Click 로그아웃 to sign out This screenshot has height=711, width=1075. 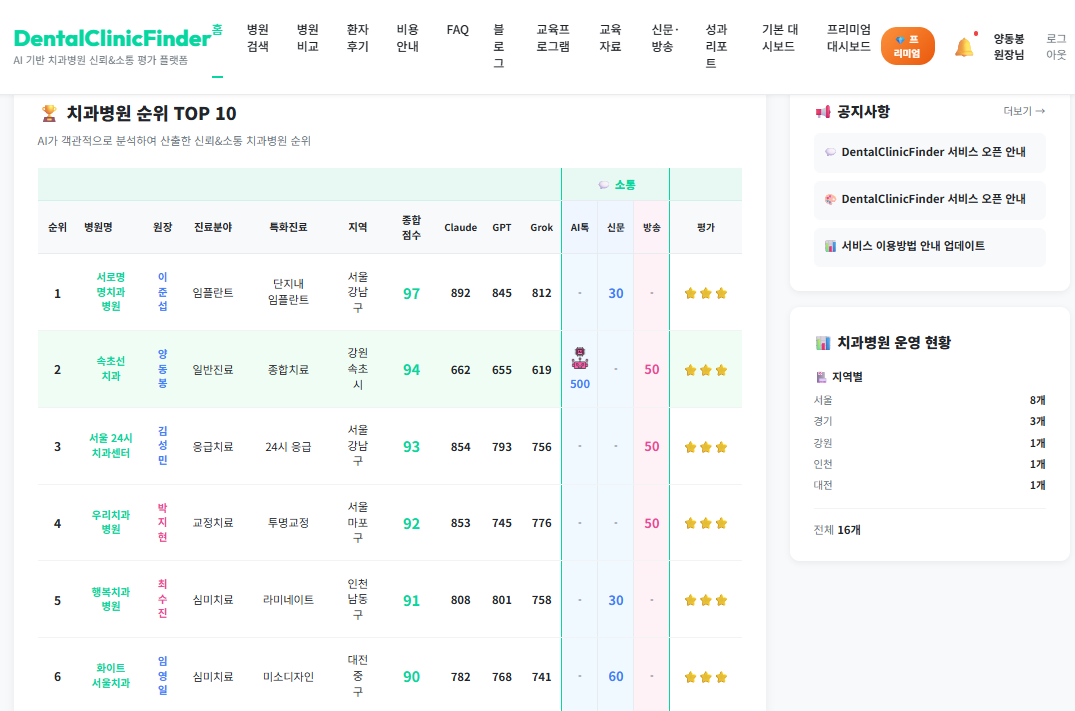tap(1057, 45)
